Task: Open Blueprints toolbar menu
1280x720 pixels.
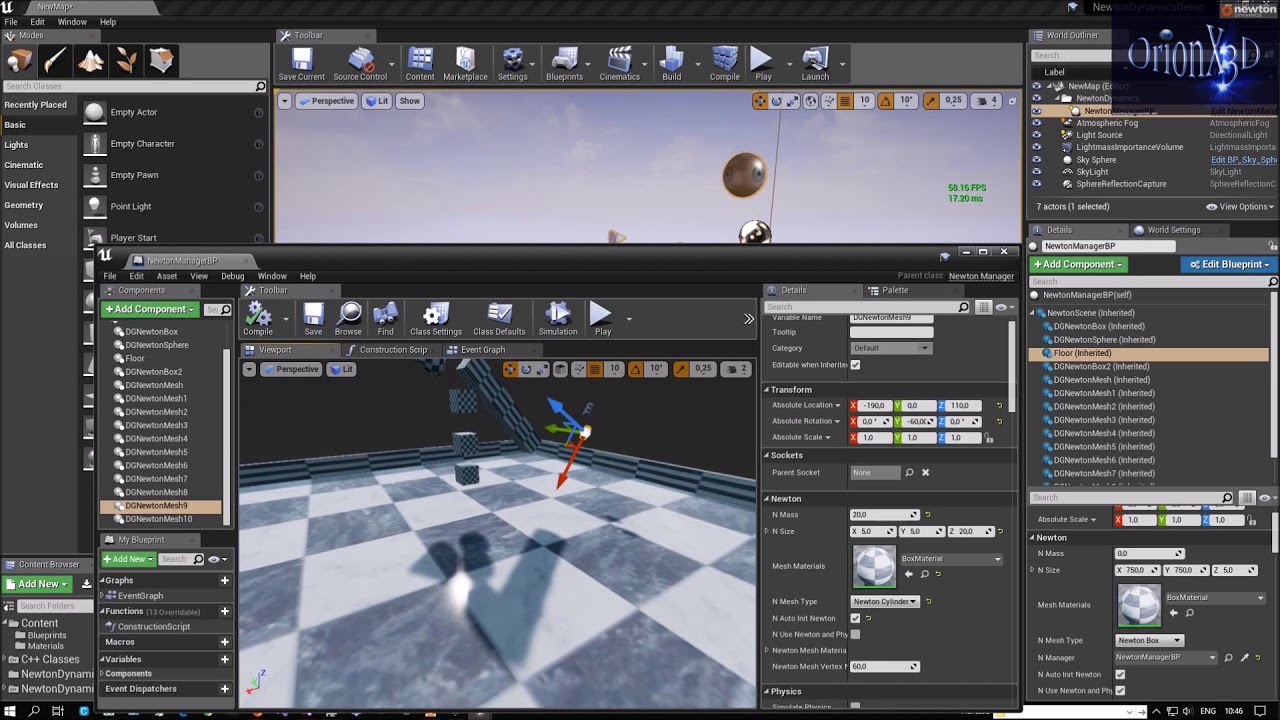Action: point(564,65)
